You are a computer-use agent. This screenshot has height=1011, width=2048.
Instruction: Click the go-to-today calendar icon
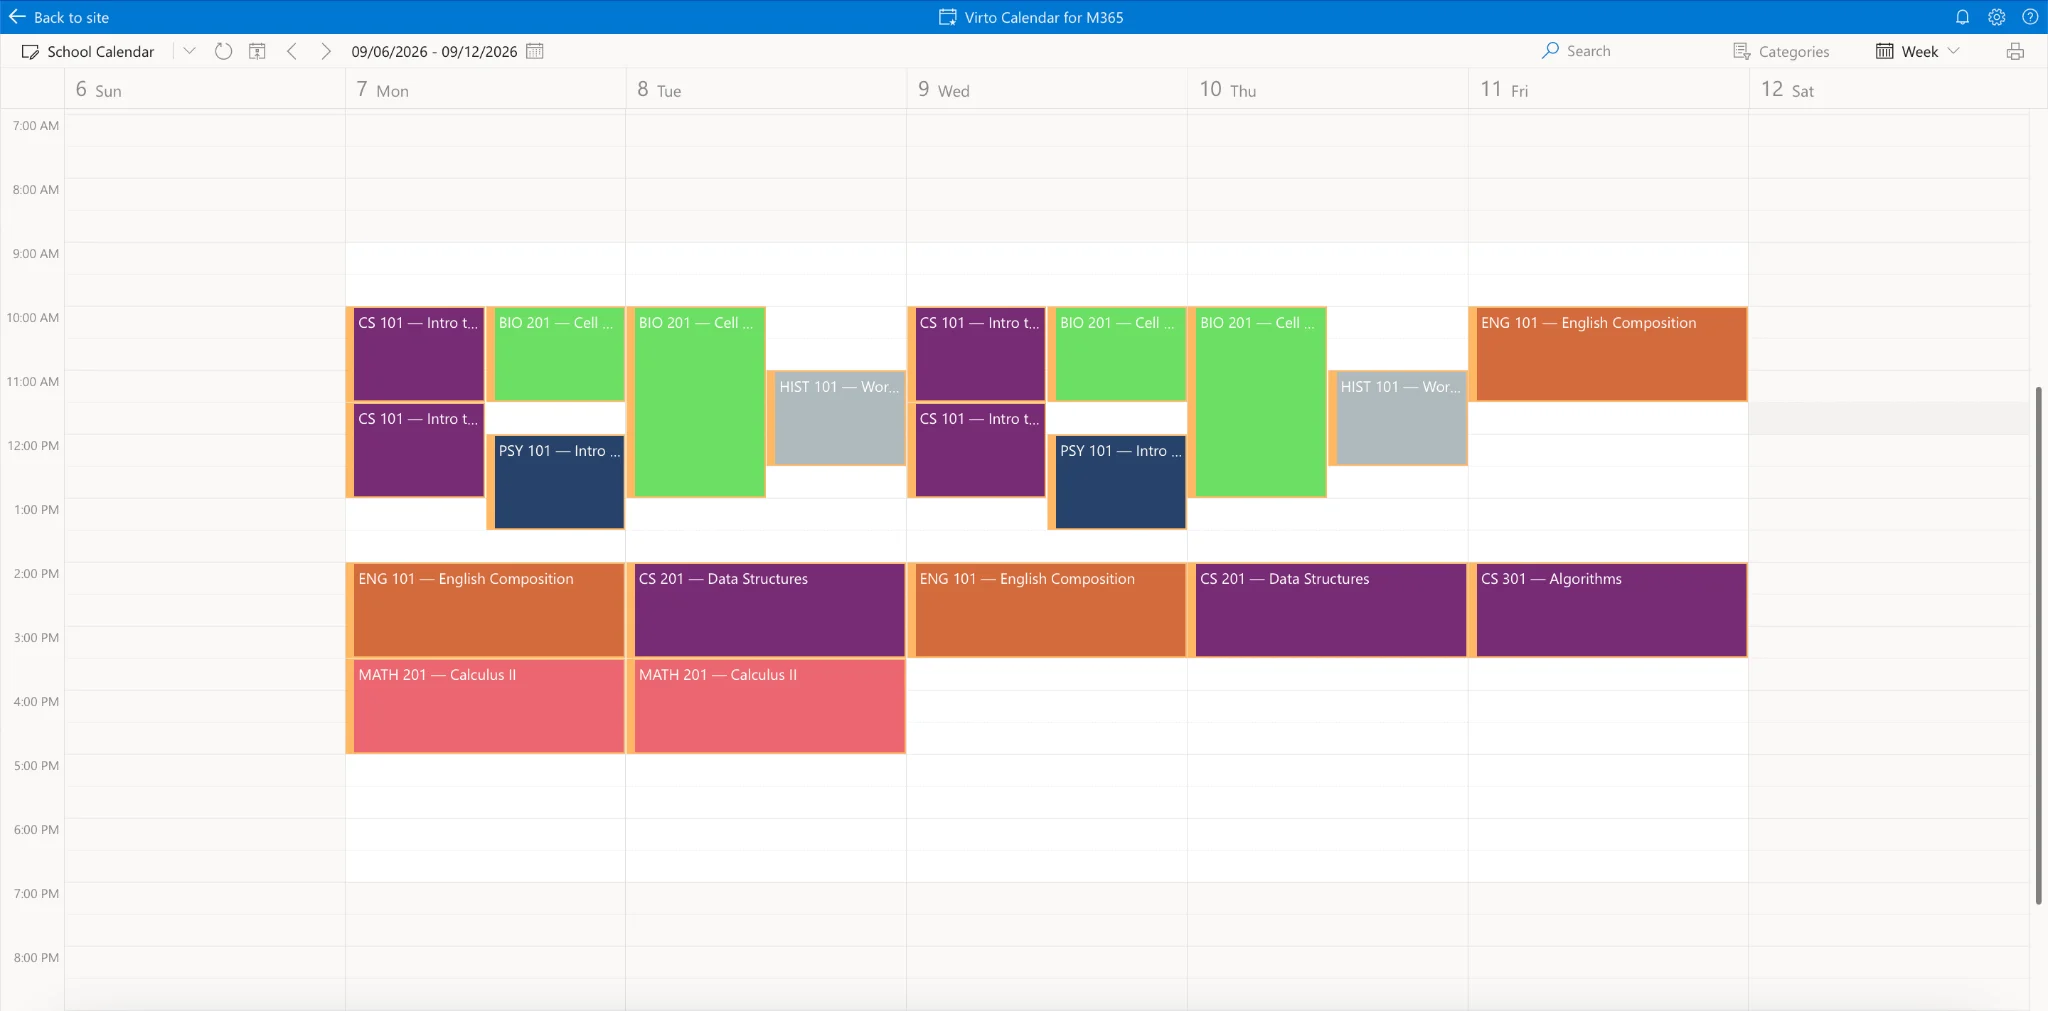click(257, 51)
